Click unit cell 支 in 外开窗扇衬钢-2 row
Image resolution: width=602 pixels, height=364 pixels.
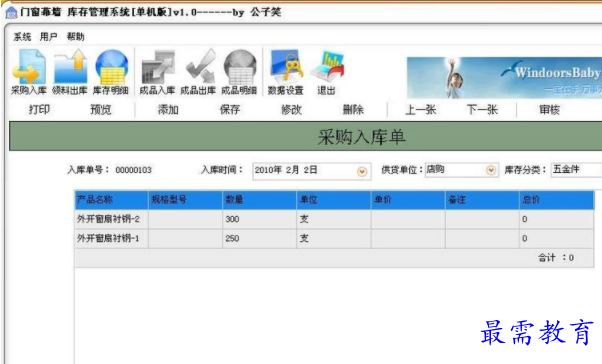334,219
